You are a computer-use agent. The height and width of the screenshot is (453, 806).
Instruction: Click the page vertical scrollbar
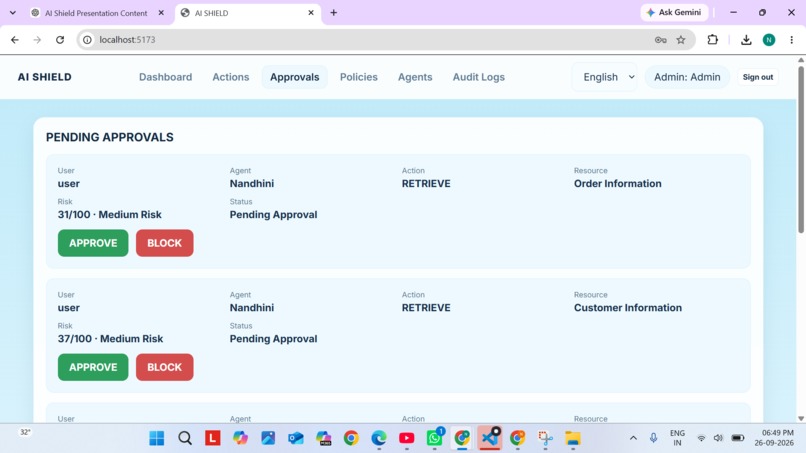(801, 149)
